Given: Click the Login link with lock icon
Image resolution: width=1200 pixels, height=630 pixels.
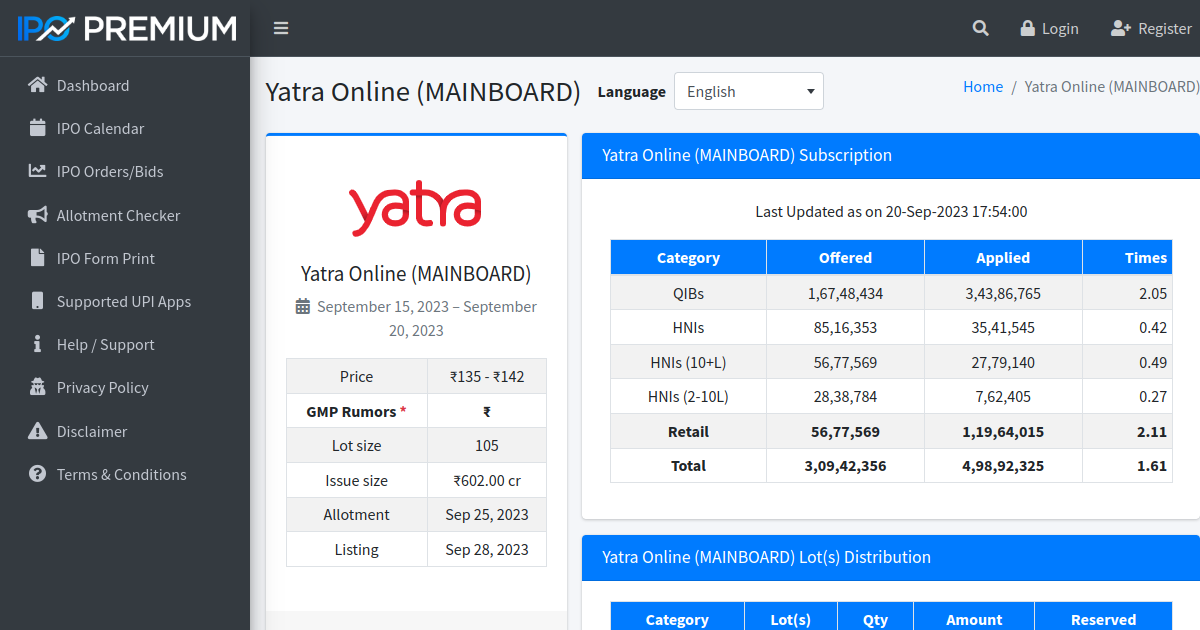Looking at the screenshot, I should (1049, 28).
